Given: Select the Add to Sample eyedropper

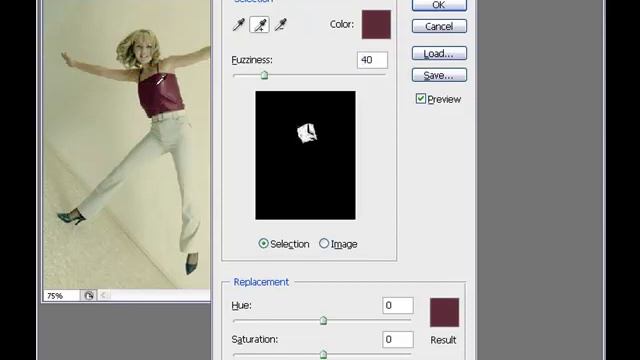Looking at the screenshot, I should pos(260,25).
